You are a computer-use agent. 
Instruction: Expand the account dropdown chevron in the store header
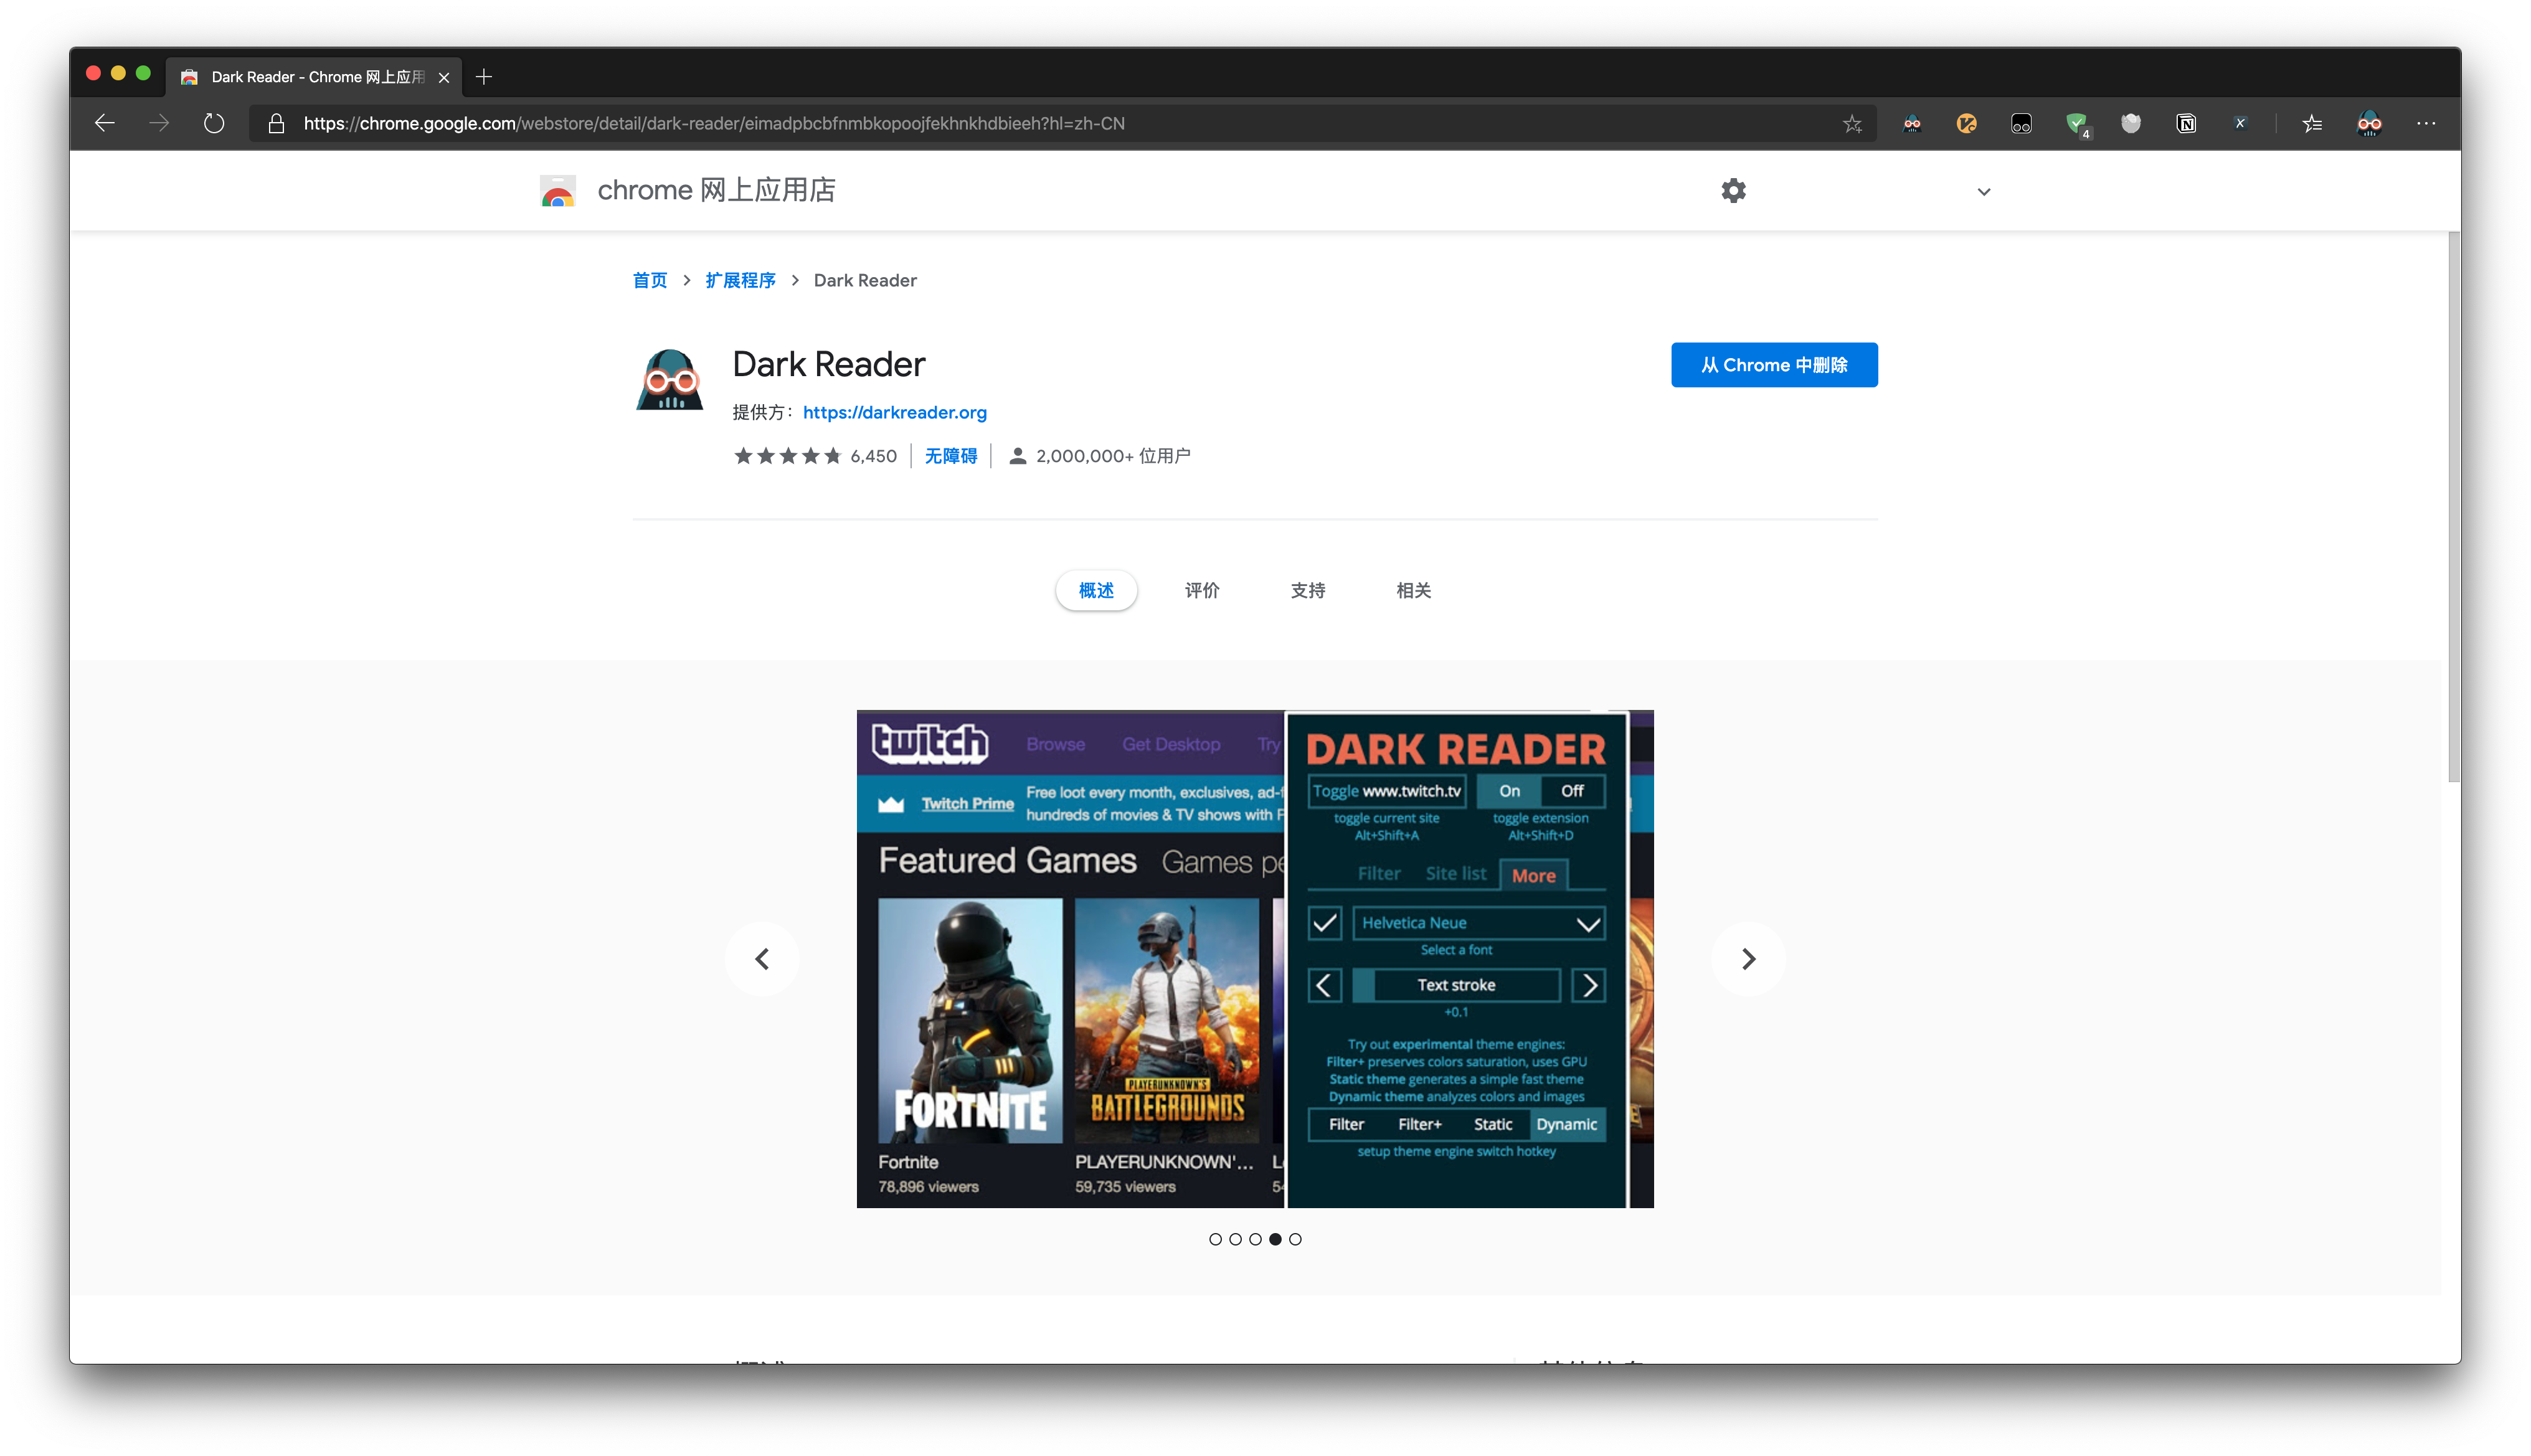coord(1984,191)
